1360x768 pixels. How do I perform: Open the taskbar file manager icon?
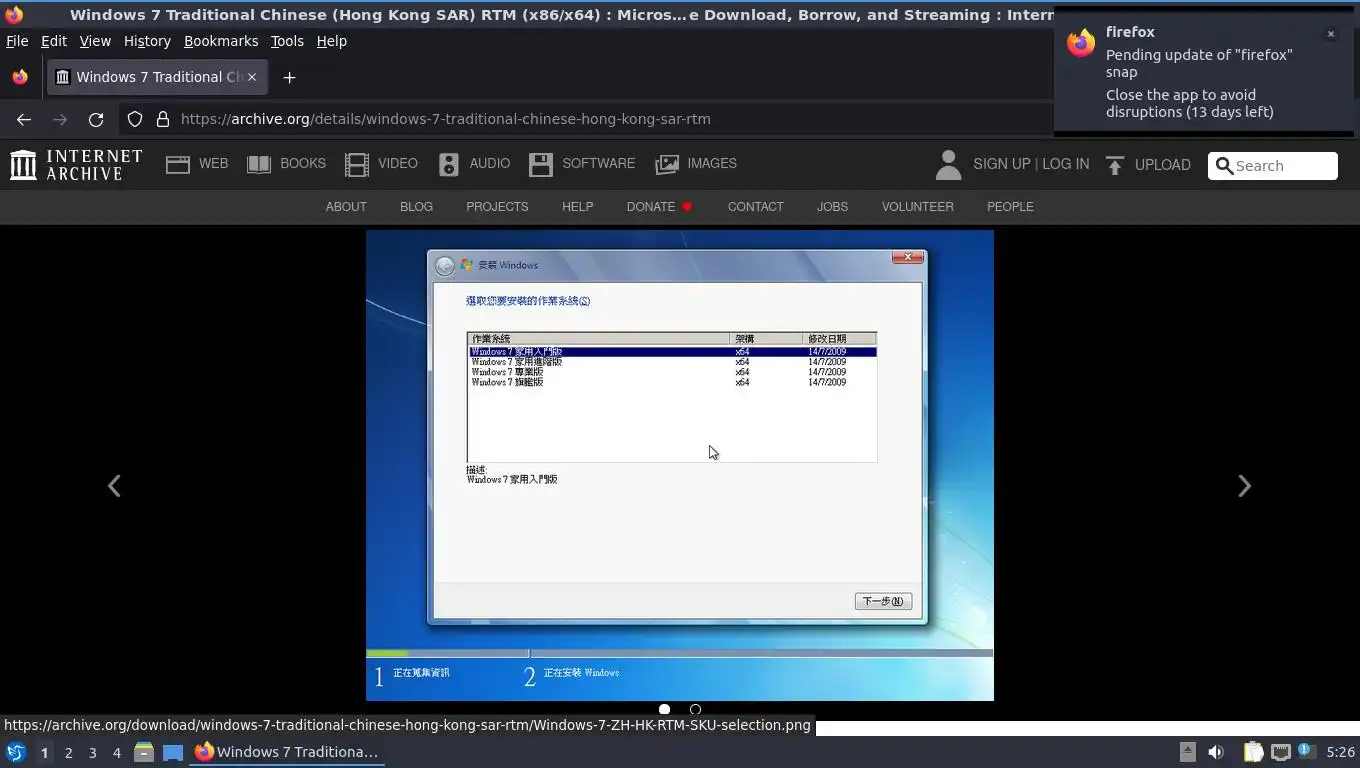point(144,752)
